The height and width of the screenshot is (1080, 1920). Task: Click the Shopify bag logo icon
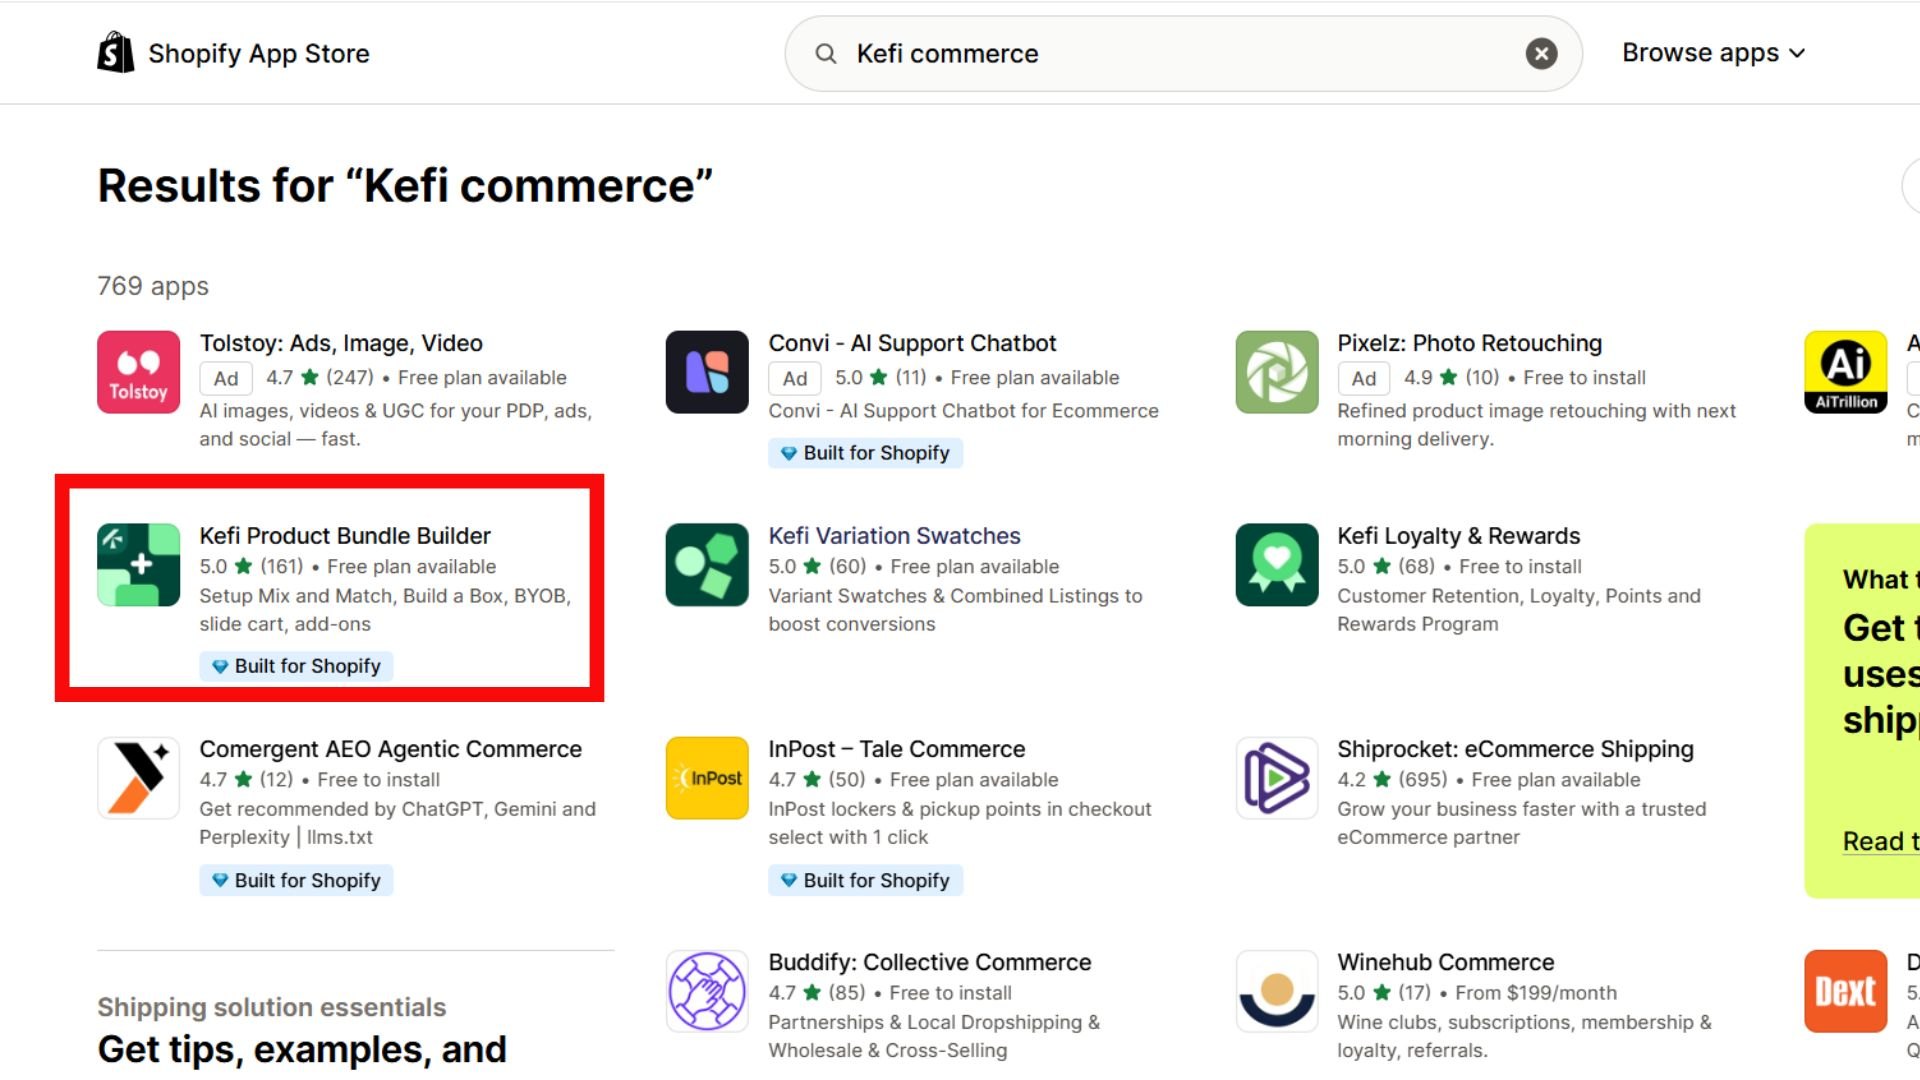pyautogui.click(x=115, y=52)
